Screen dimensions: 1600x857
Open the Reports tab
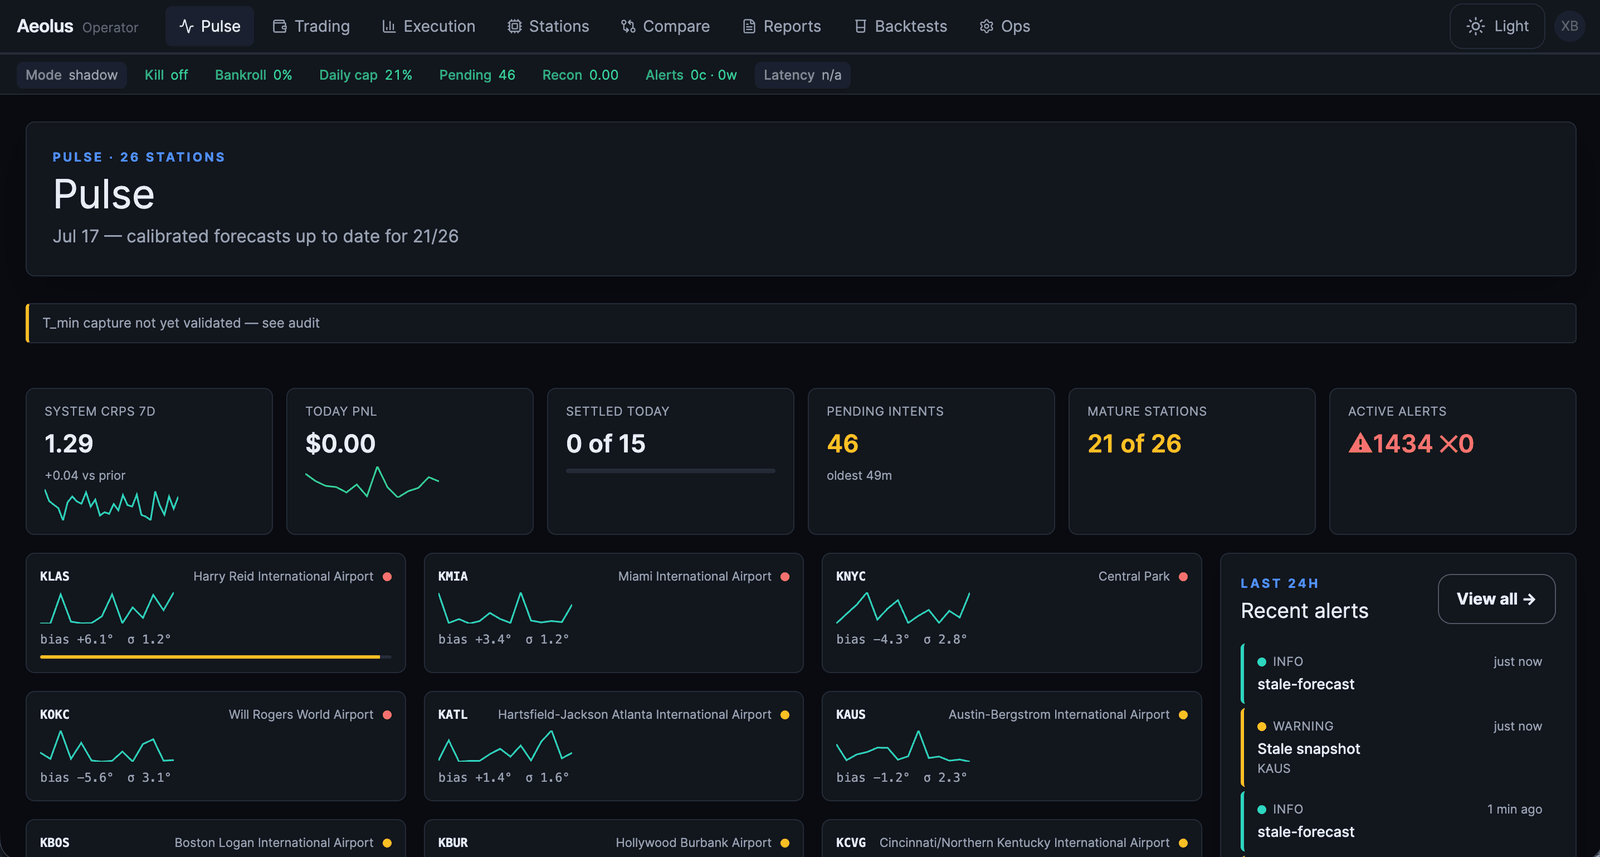(x=781, y=26)
